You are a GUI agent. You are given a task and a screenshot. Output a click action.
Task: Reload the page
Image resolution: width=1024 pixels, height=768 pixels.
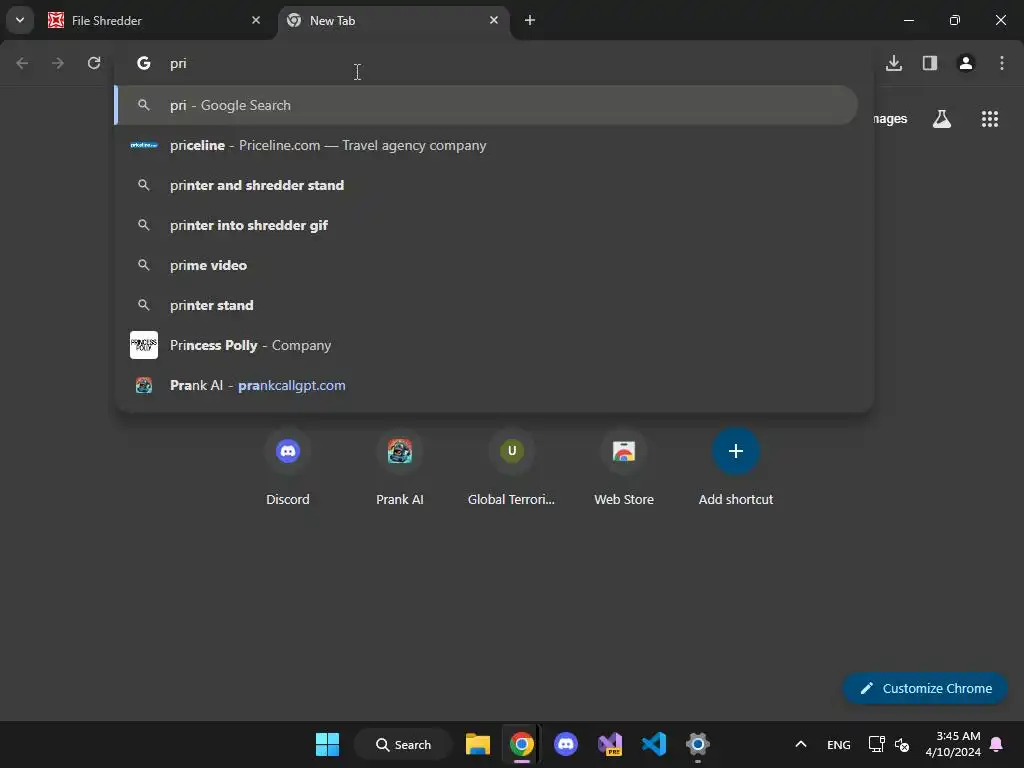pos(94,63)
